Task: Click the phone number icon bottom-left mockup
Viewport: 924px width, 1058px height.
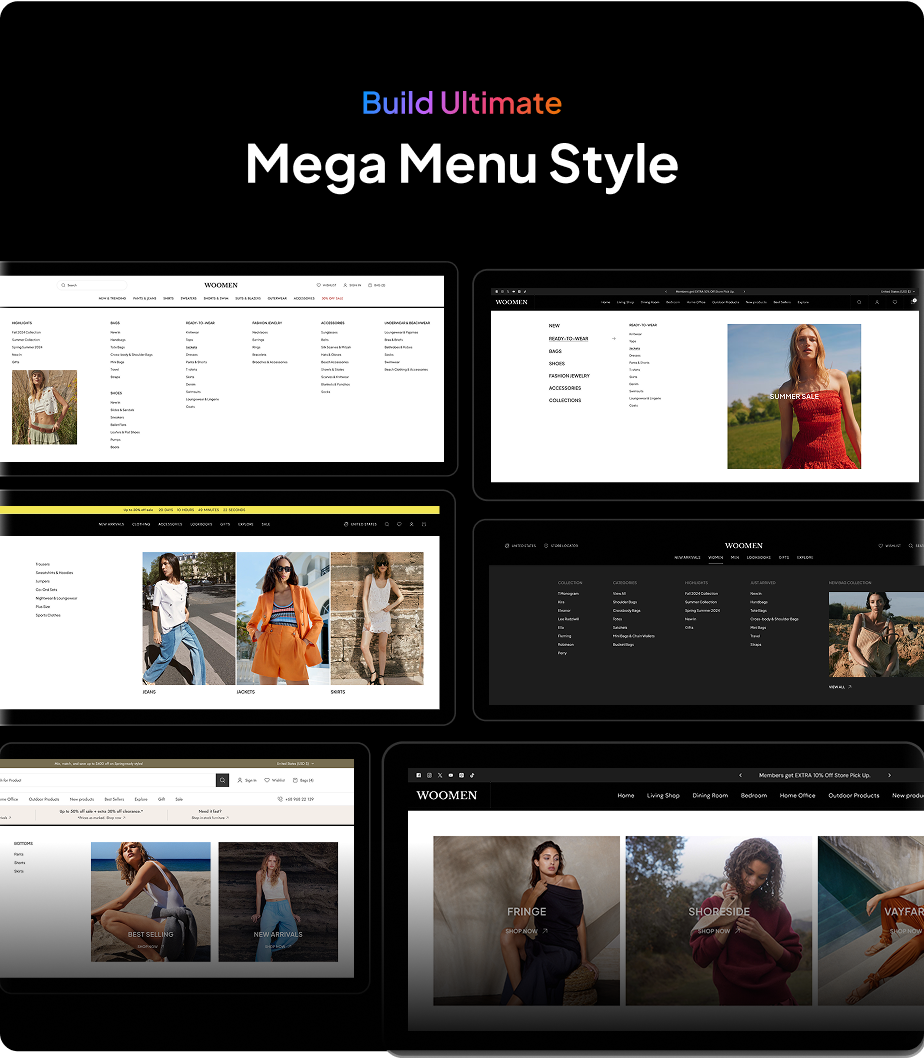Action: [x=280, y=799]
